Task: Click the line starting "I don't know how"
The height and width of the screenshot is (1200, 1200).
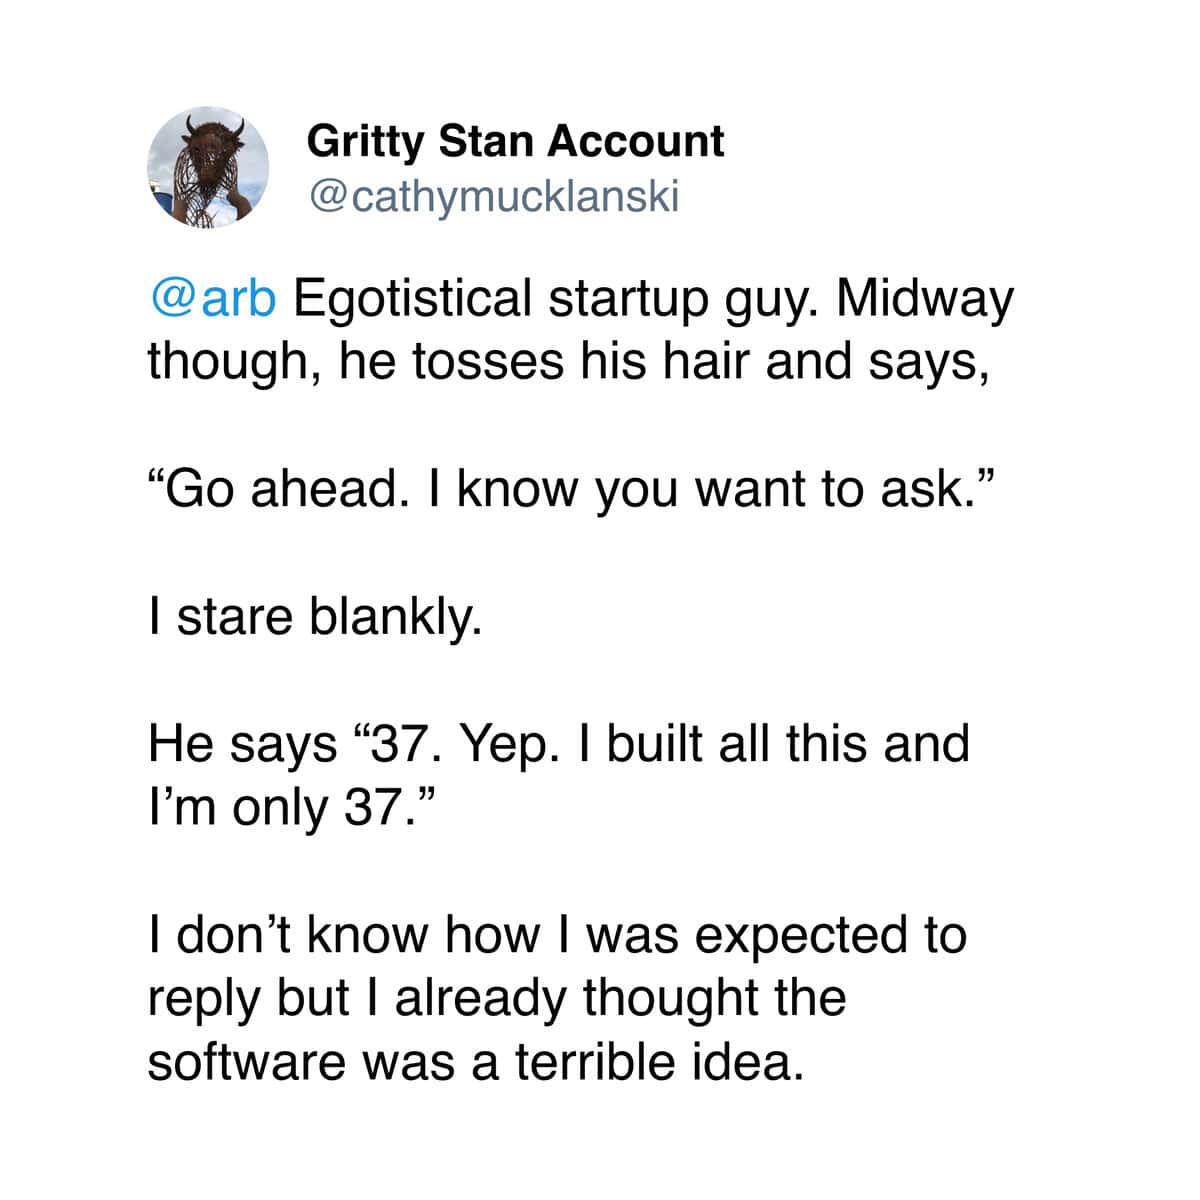Action: point(557,934)
